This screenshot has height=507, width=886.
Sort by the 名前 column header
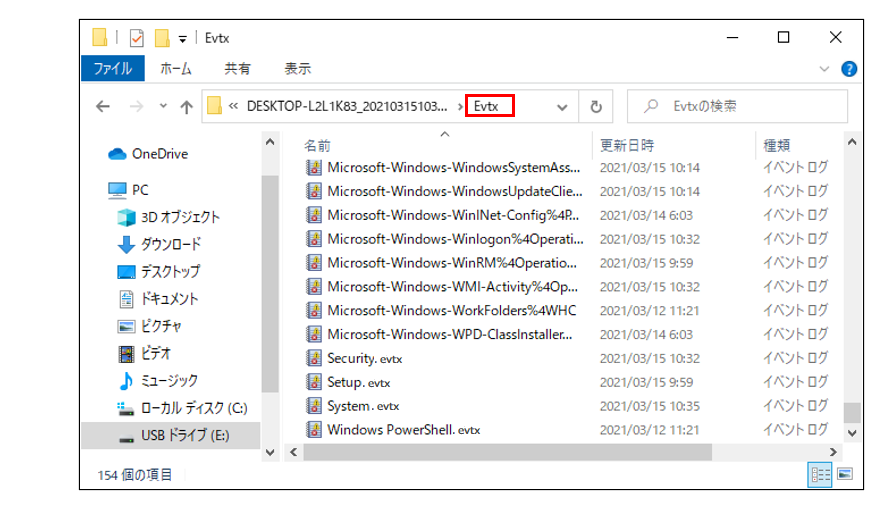click(318, 146)
